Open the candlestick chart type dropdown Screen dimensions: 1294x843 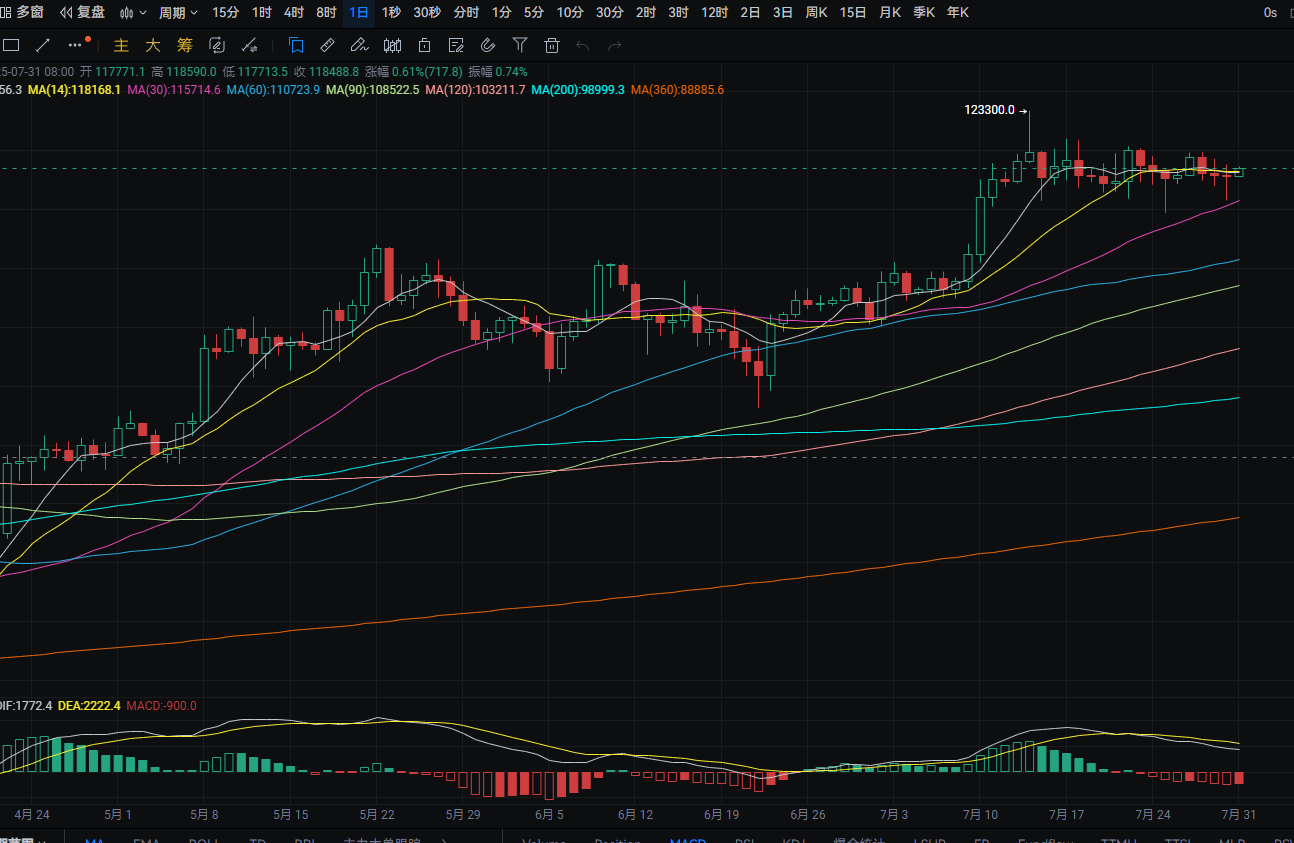click(x=133, y=13)
